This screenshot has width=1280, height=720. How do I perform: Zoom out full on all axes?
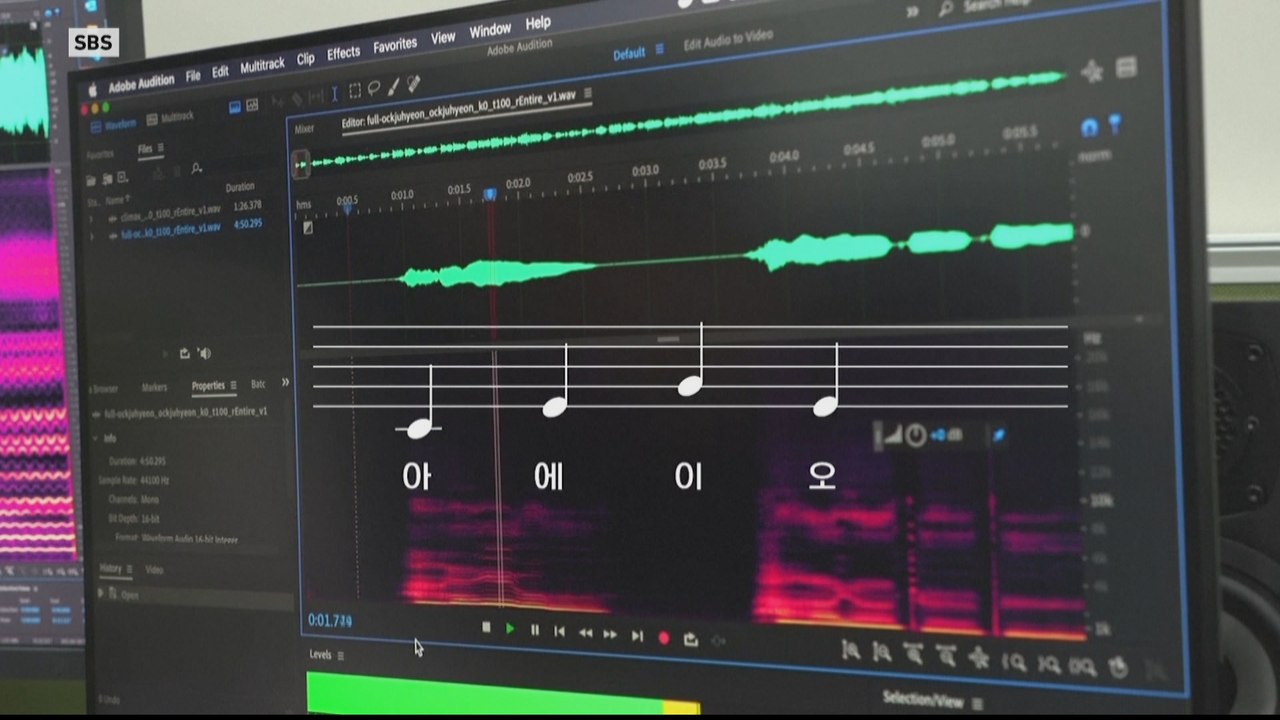(979, 658)
